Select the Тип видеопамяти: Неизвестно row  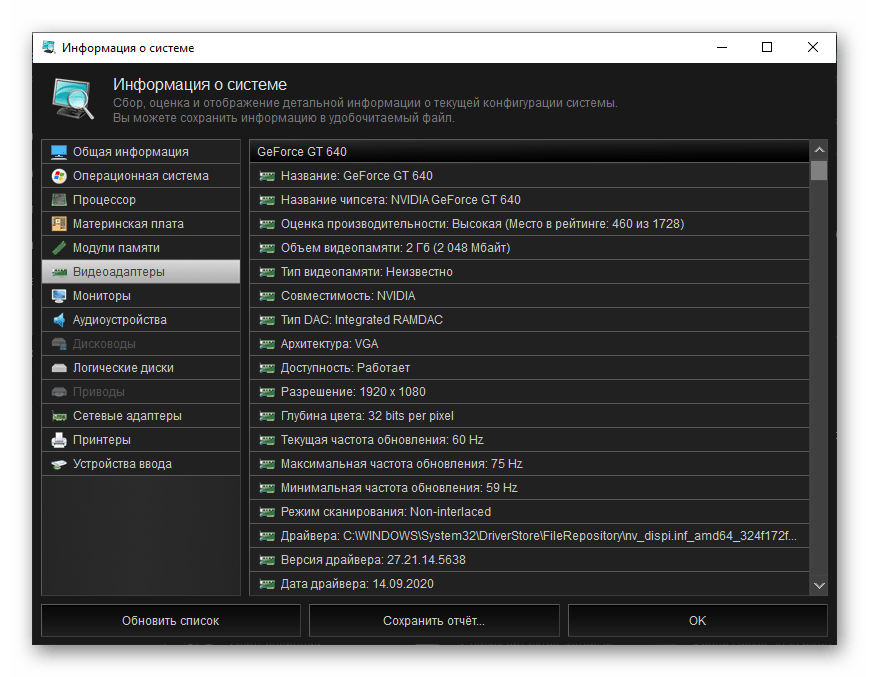(x=529, y=272)
